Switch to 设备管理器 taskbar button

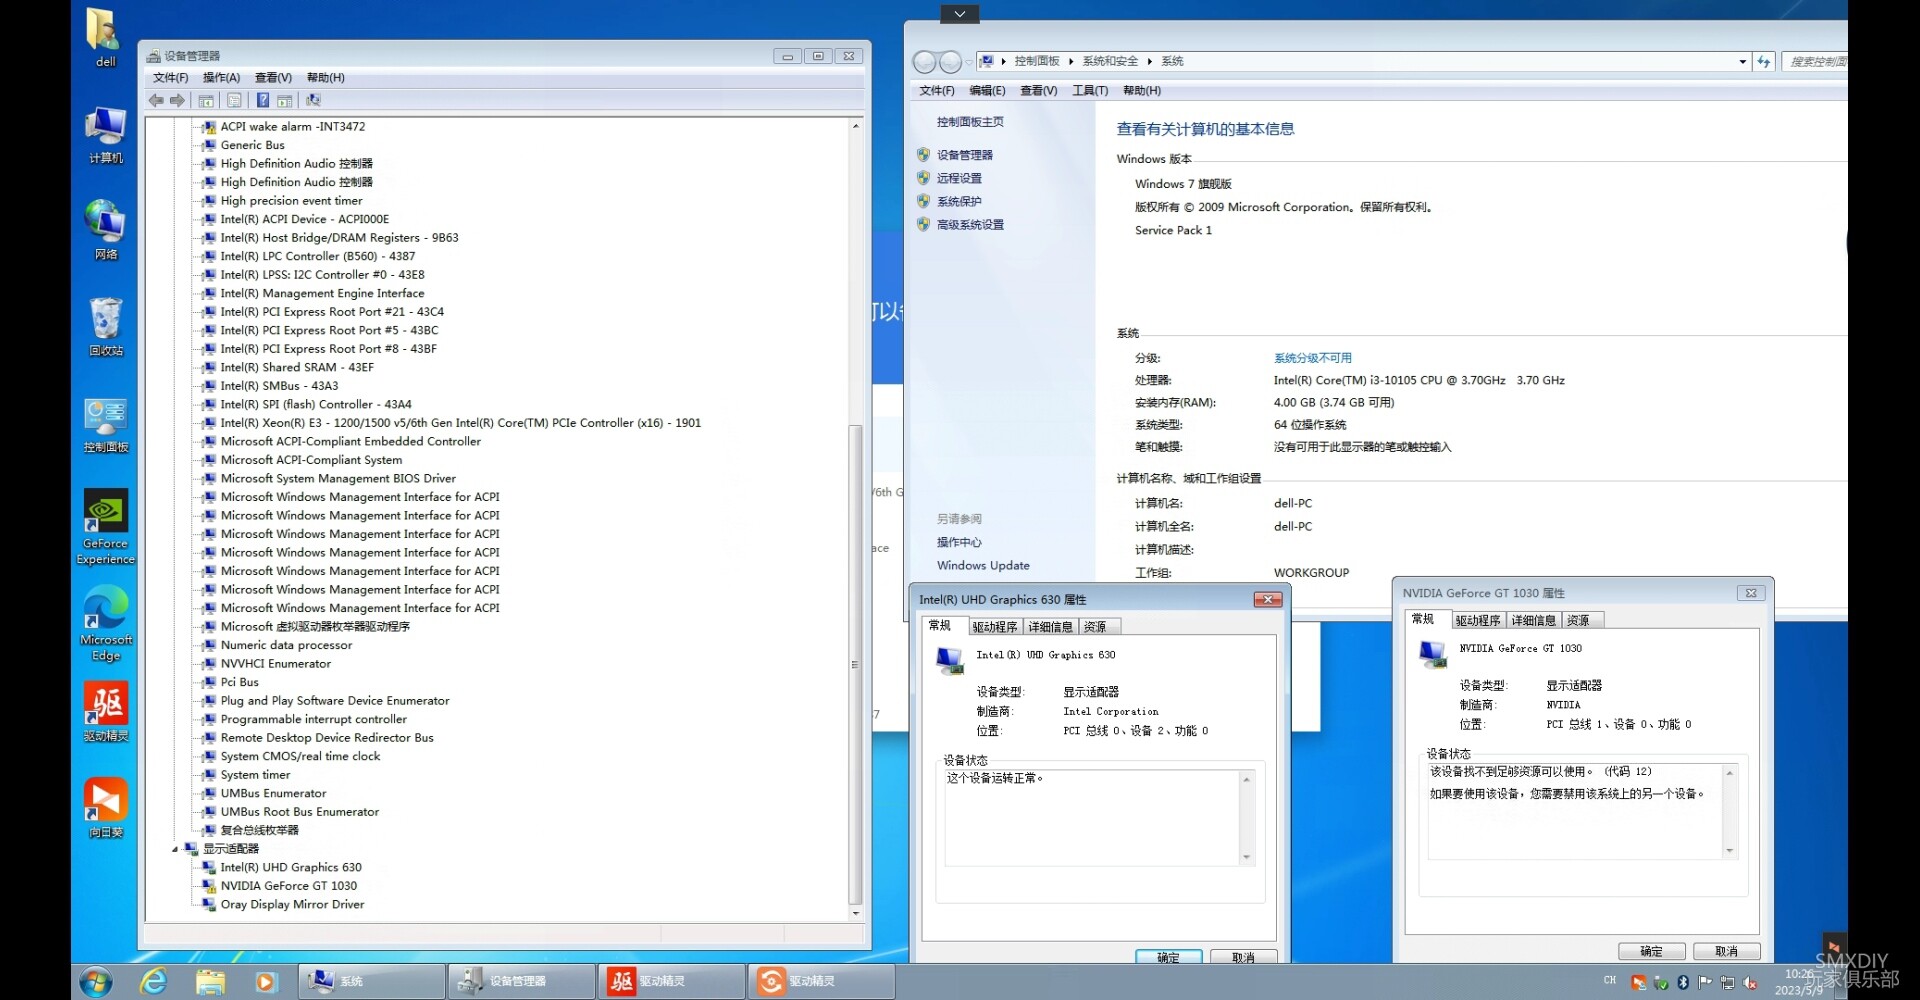tap(521, 981)
